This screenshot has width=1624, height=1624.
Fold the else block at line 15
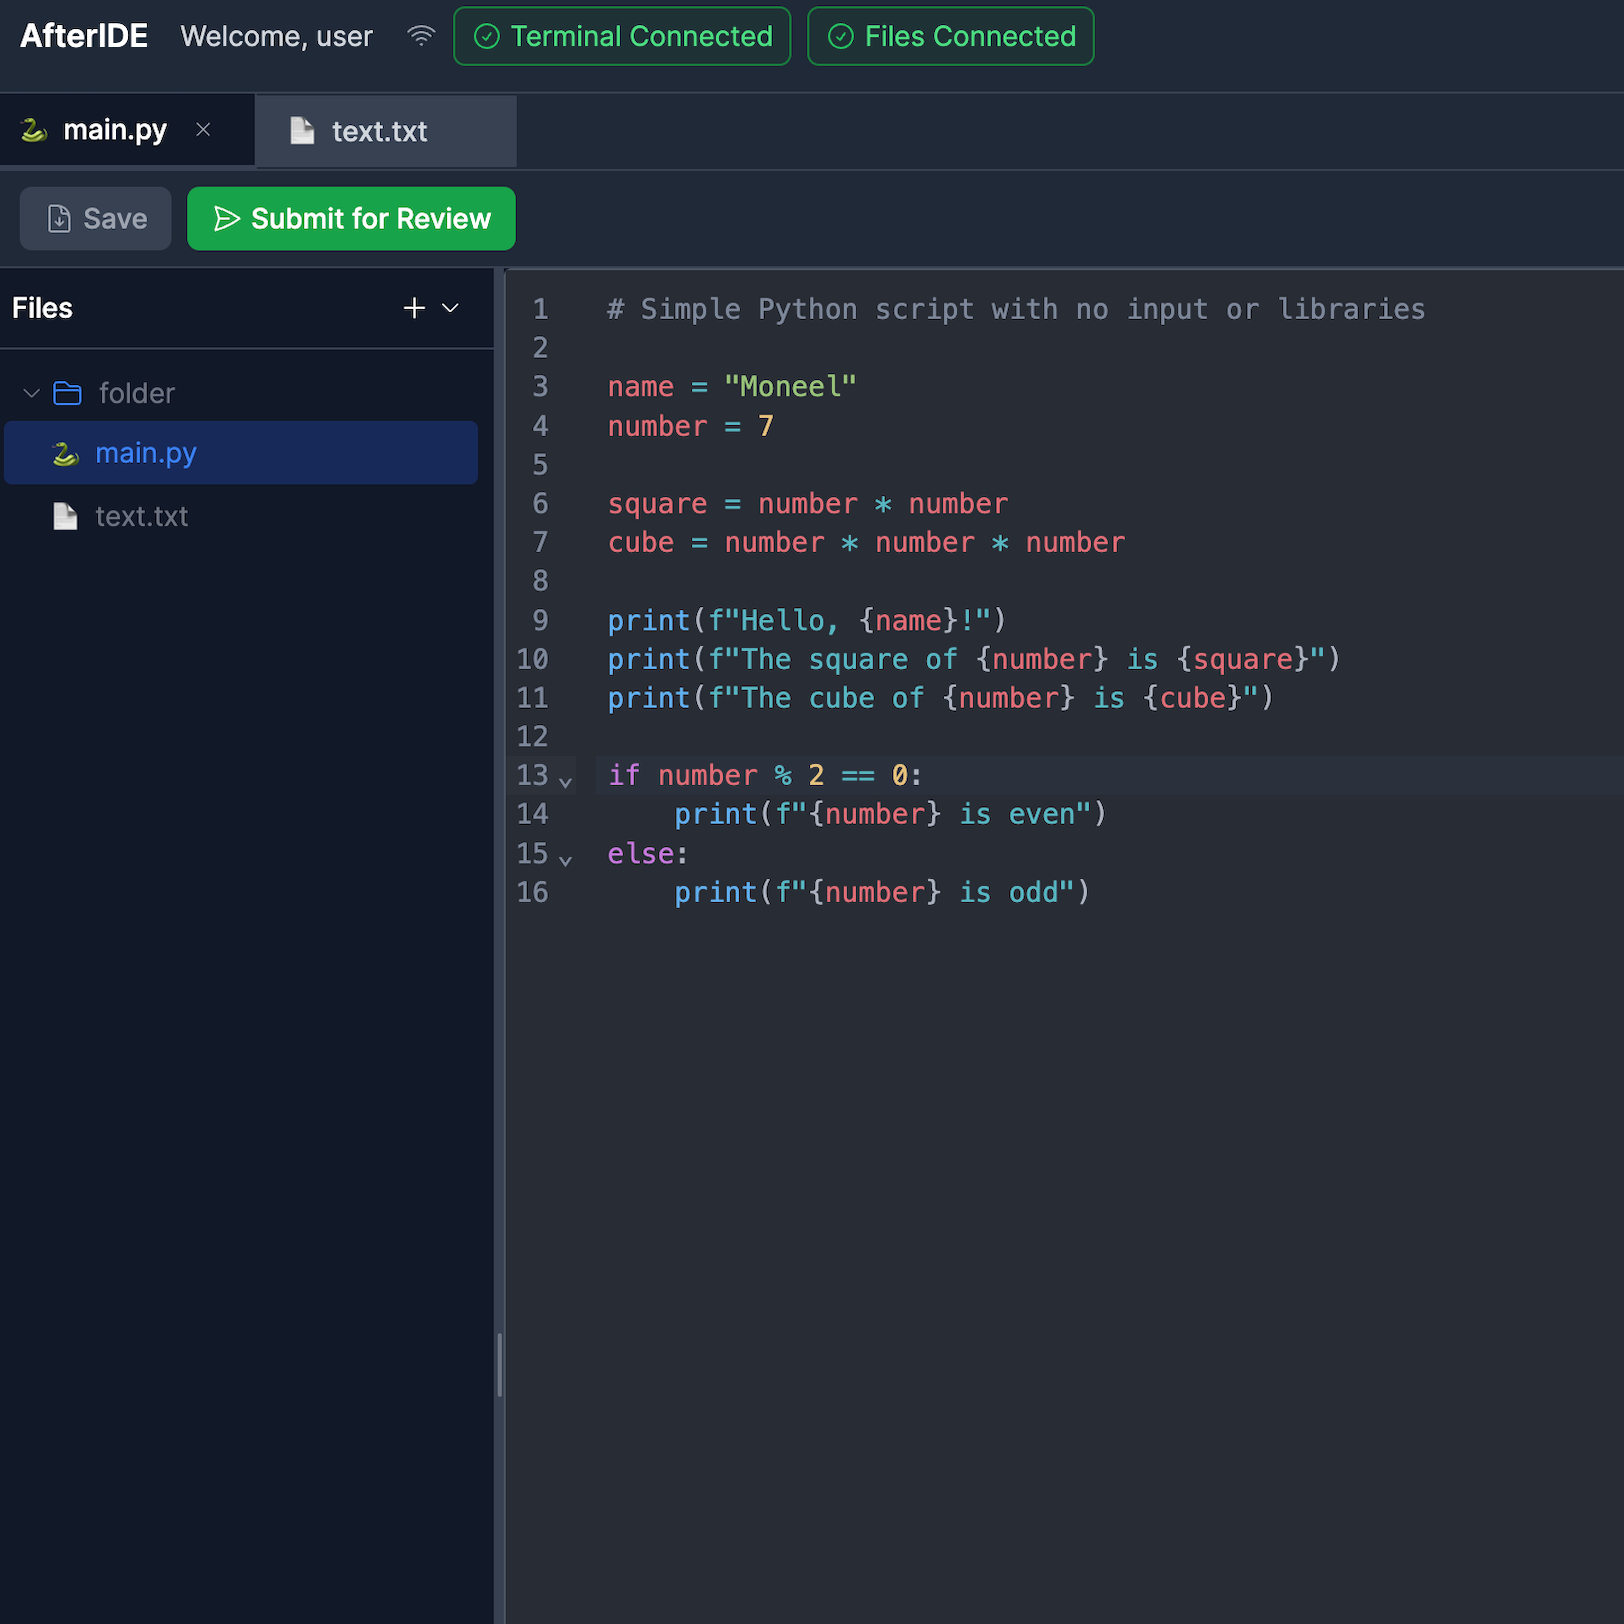pyautogui.click(x=566, y=859)
